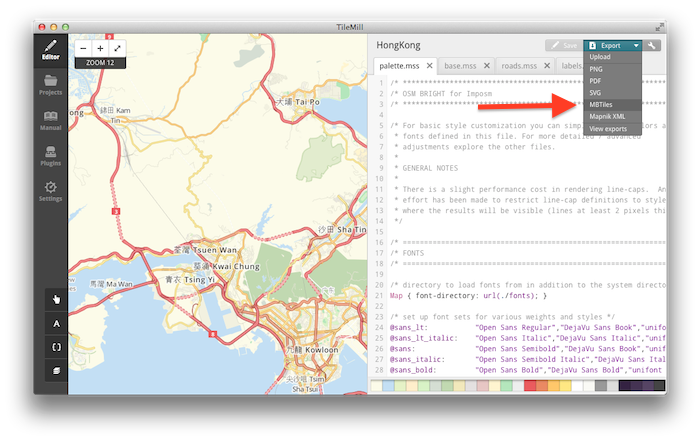This screenshot has width=700, height=441.
Task: Click the Kwai Chung map label
Action: pyautogui.click(x=226, y=266)
